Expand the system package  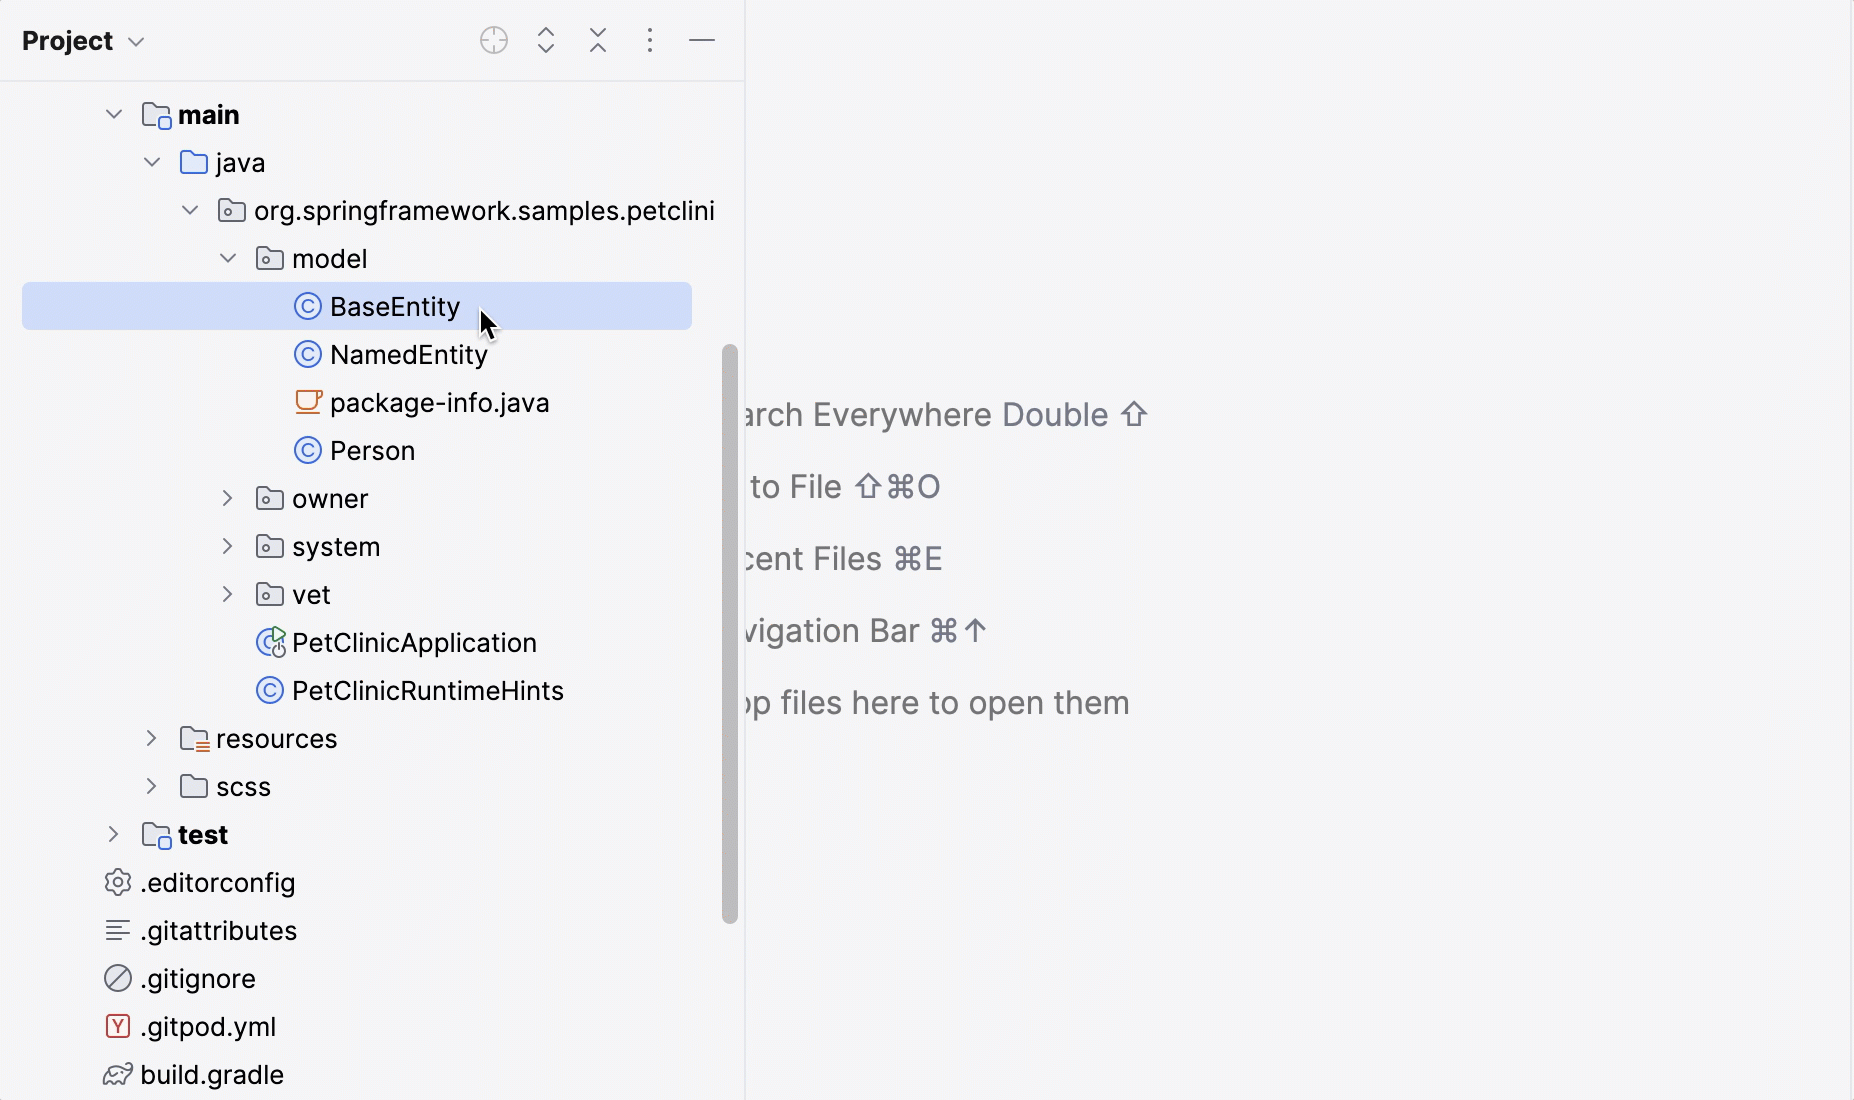click(x=226, y=546)
